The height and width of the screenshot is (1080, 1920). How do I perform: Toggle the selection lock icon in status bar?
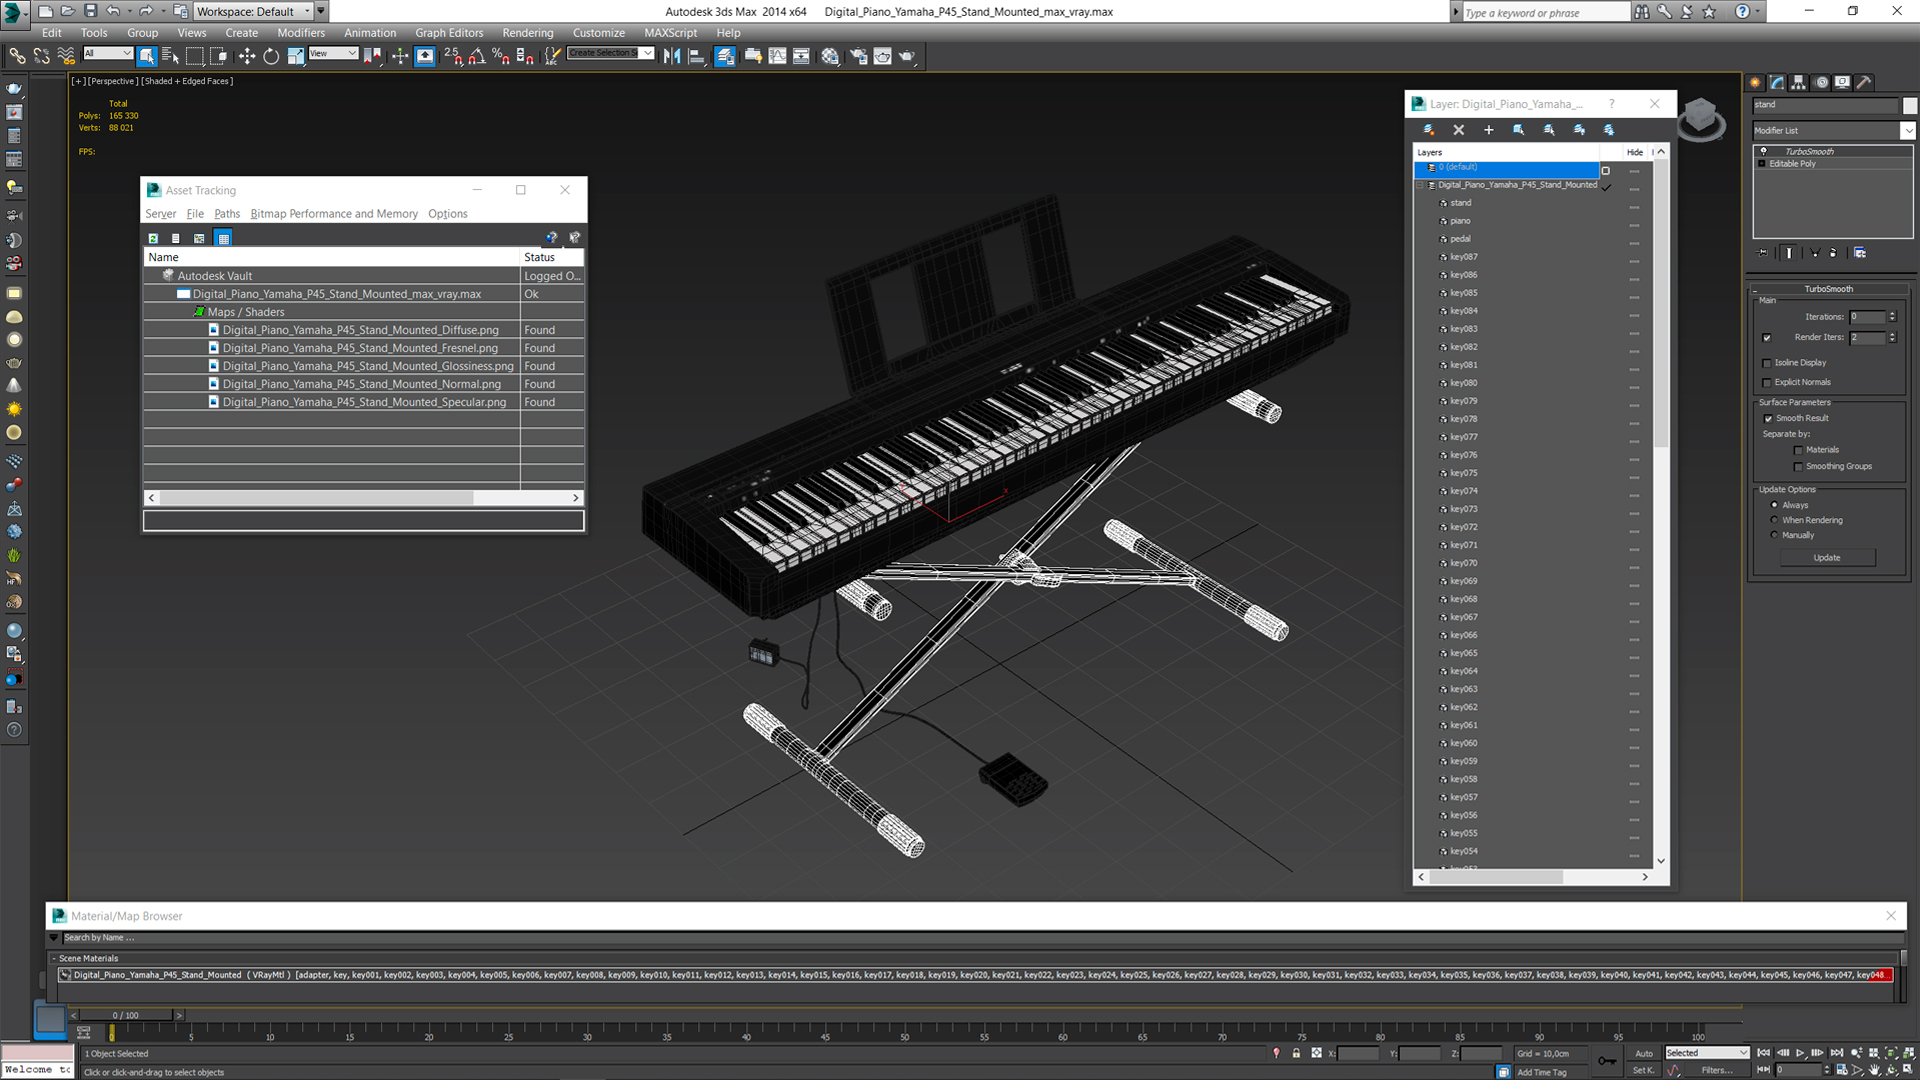[x=1296, y=1053]
